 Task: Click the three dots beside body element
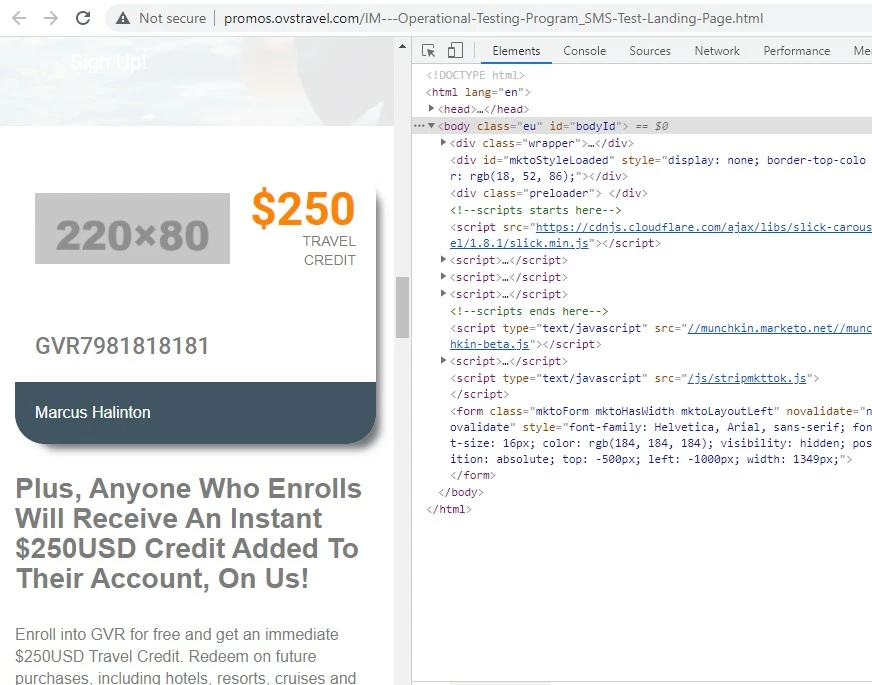[419, 126]
